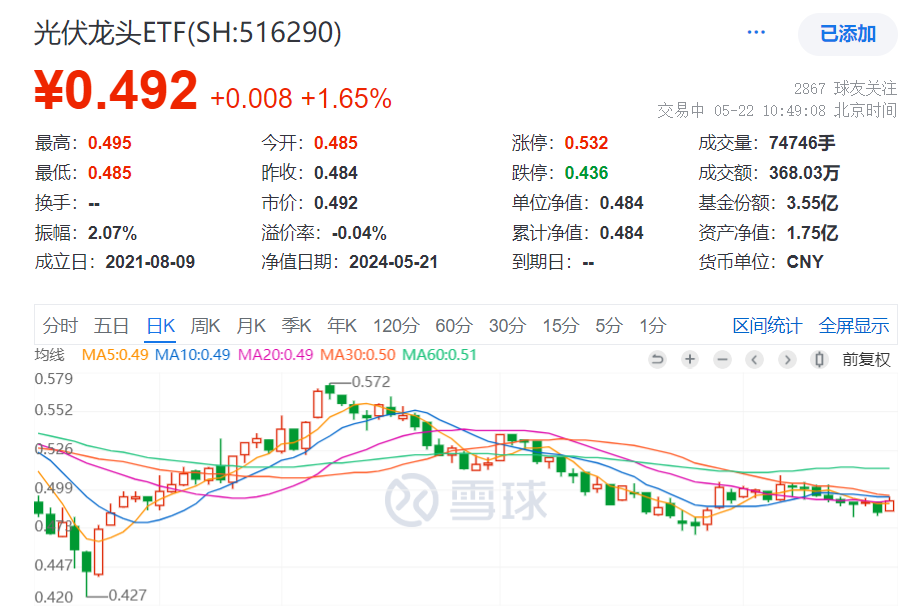Click the MA30:0.50 indicator label
The height and width of the screenshot is (606, 919).
[358, 355]
